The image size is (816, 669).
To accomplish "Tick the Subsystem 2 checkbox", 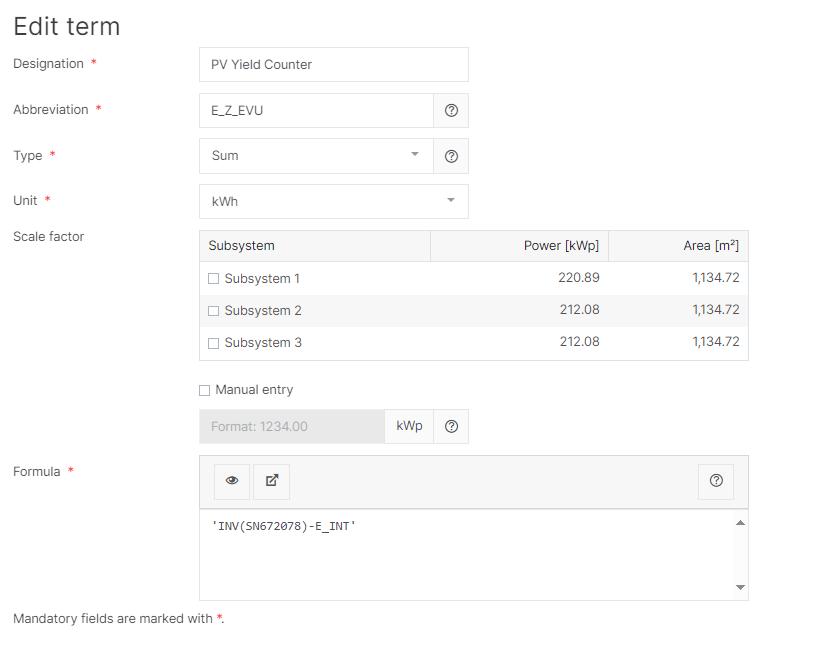I will pyautogui.click(x=213, y=311).
